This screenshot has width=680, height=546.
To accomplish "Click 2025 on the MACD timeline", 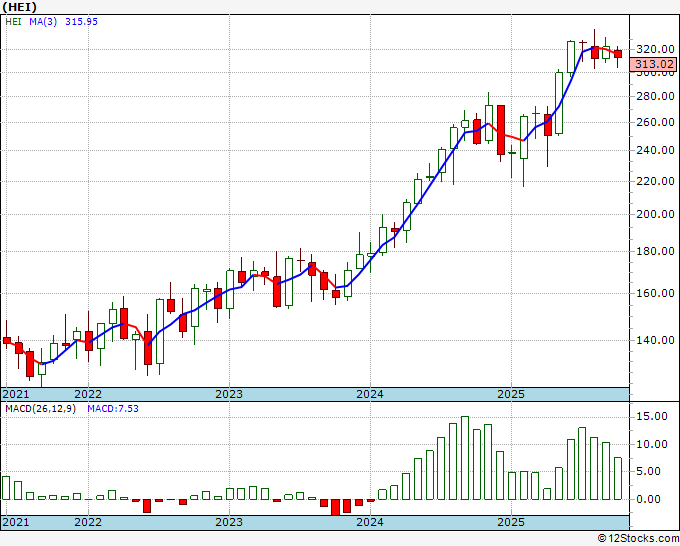I will [x=511, y=522].
